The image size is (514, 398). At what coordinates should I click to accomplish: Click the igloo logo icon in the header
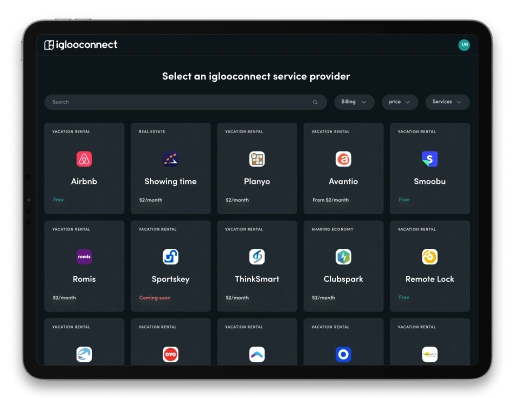click(x=49, y=45)
